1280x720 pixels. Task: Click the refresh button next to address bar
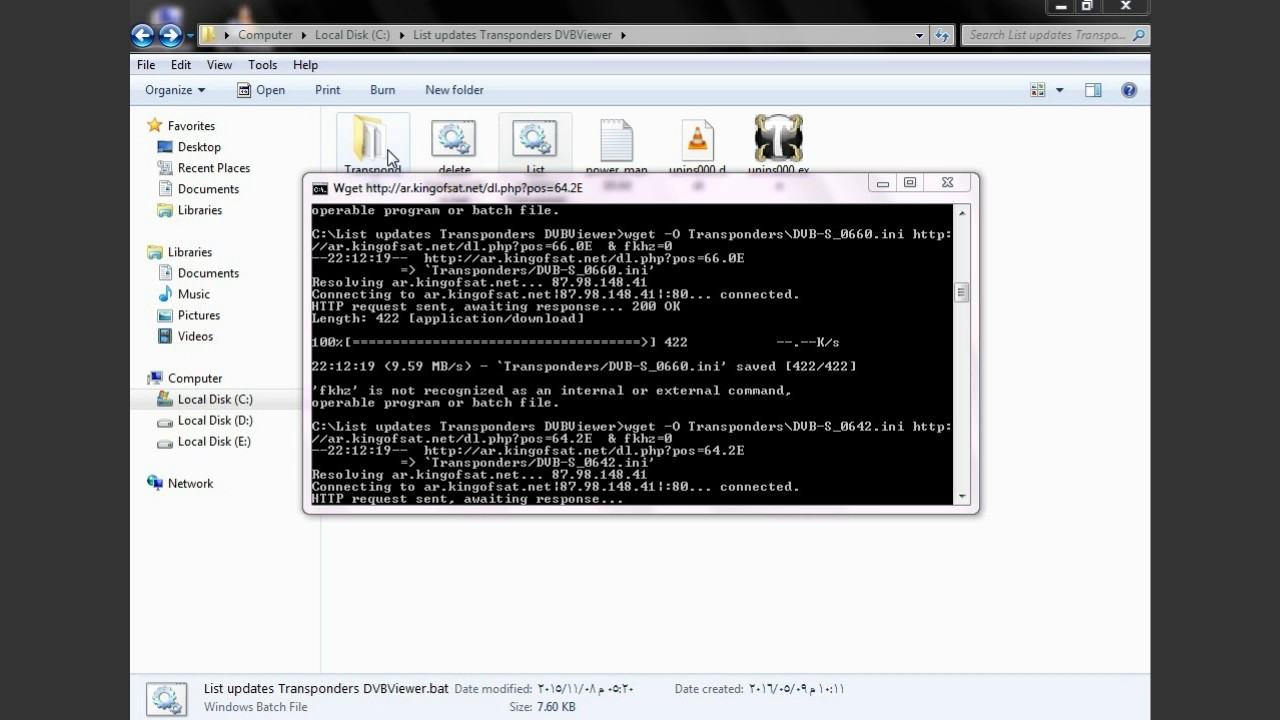(x=941, y=35)
